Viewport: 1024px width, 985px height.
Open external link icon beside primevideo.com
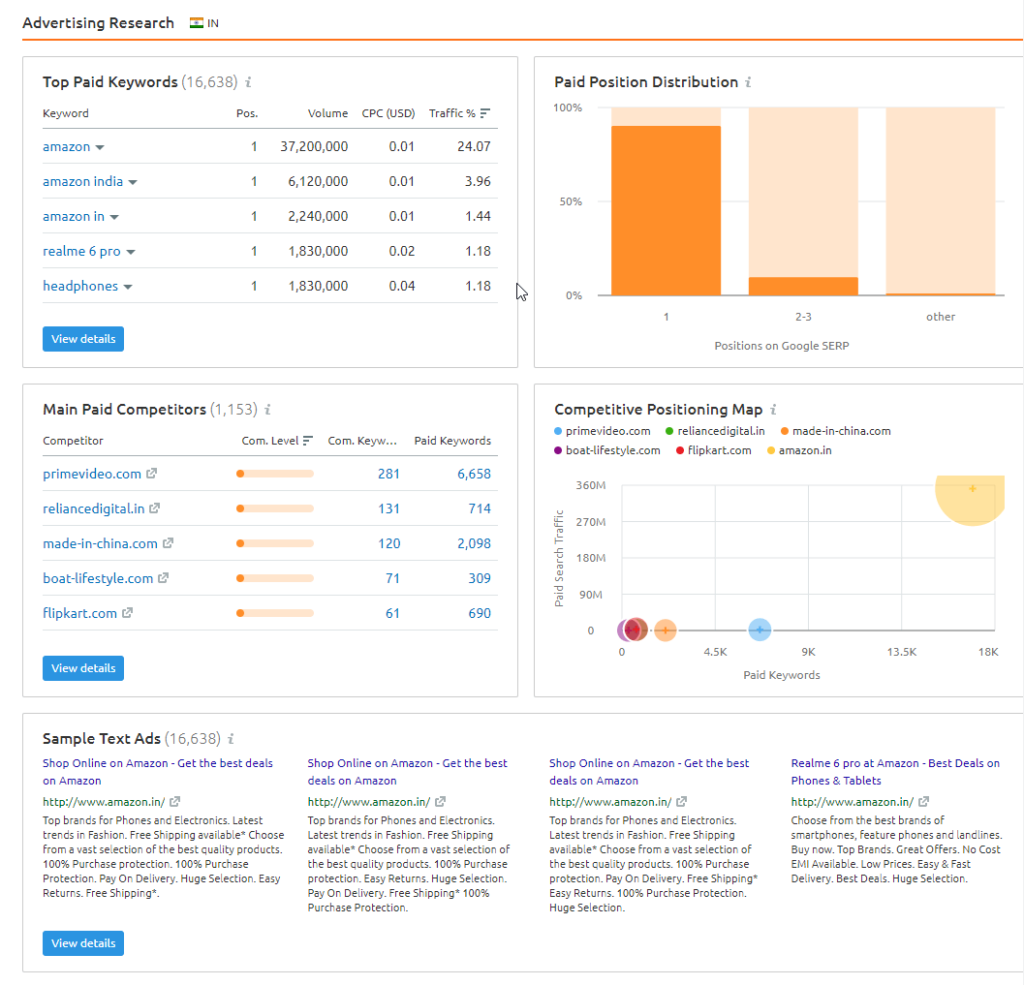pos(152,474)
